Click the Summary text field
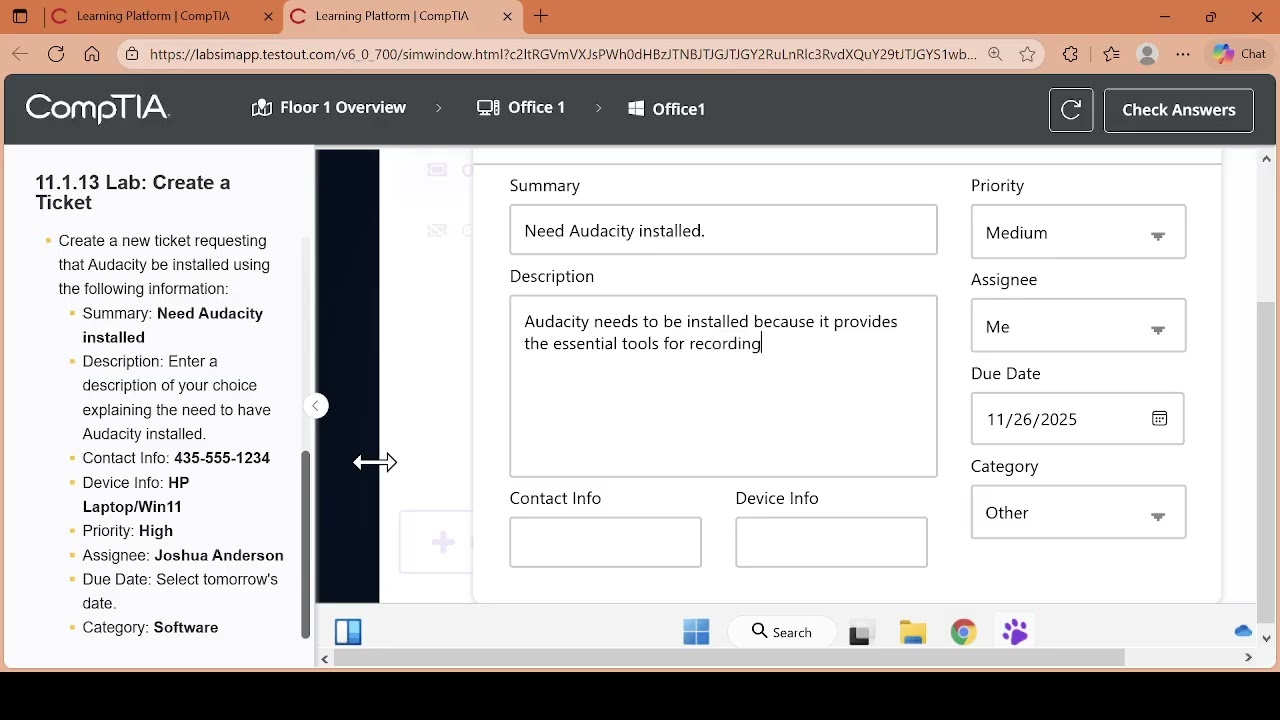This screenshot has width=1280, height=720. point(723,230)
